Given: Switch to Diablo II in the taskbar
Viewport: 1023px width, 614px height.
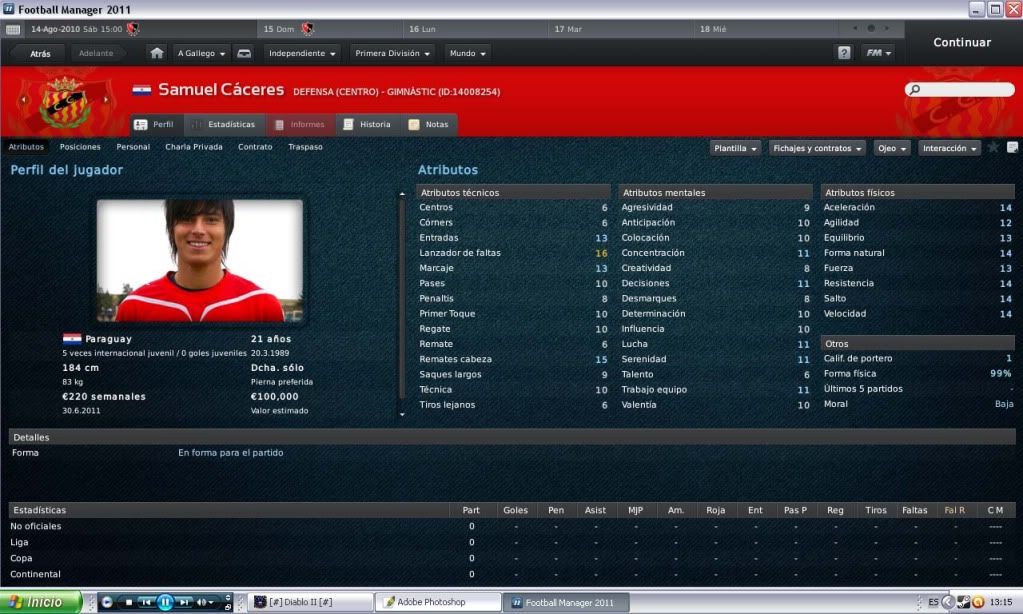Looking at the screenshot, I should point(311,602).
